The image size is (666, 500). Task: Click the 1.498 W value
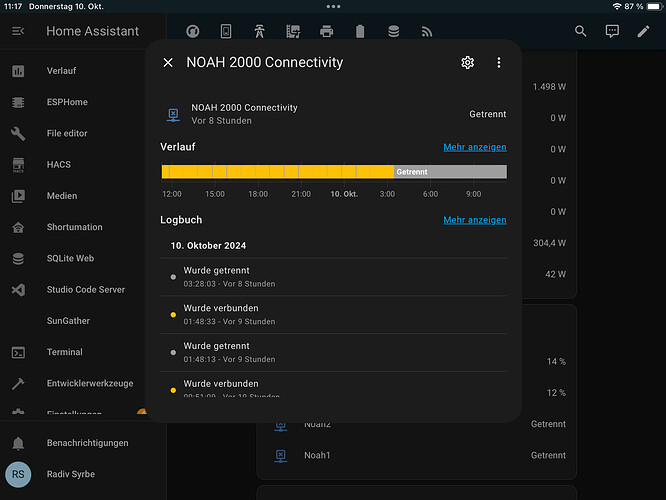pos(549,87)
